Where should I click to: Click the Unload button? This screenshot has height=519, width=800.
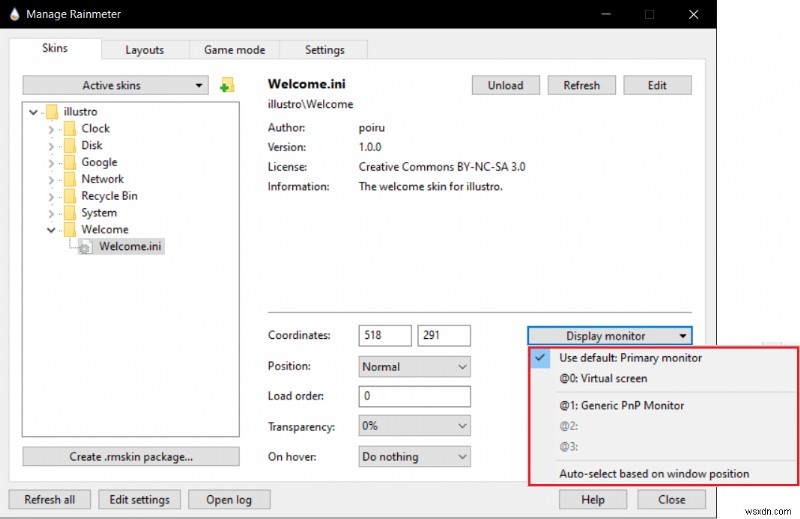tap(506, 85)
